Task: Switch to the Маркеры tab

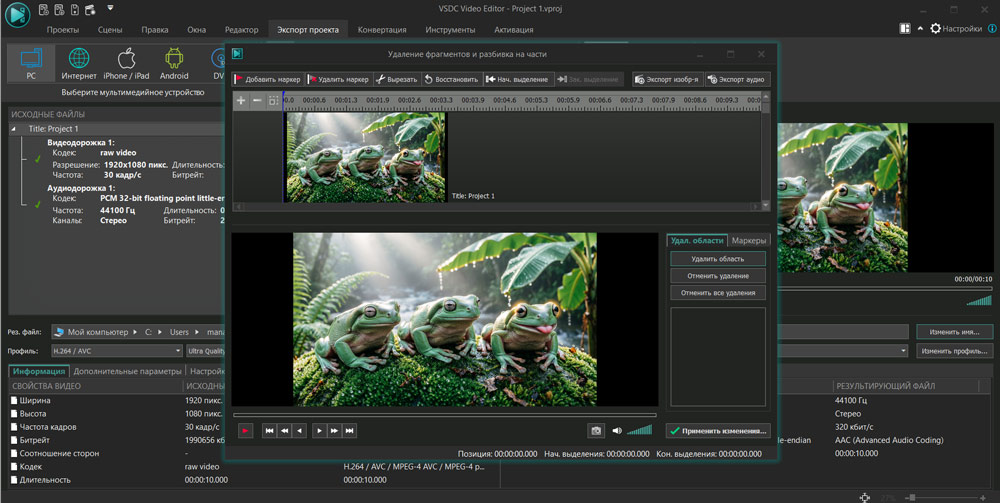Action: pos(749,241)
